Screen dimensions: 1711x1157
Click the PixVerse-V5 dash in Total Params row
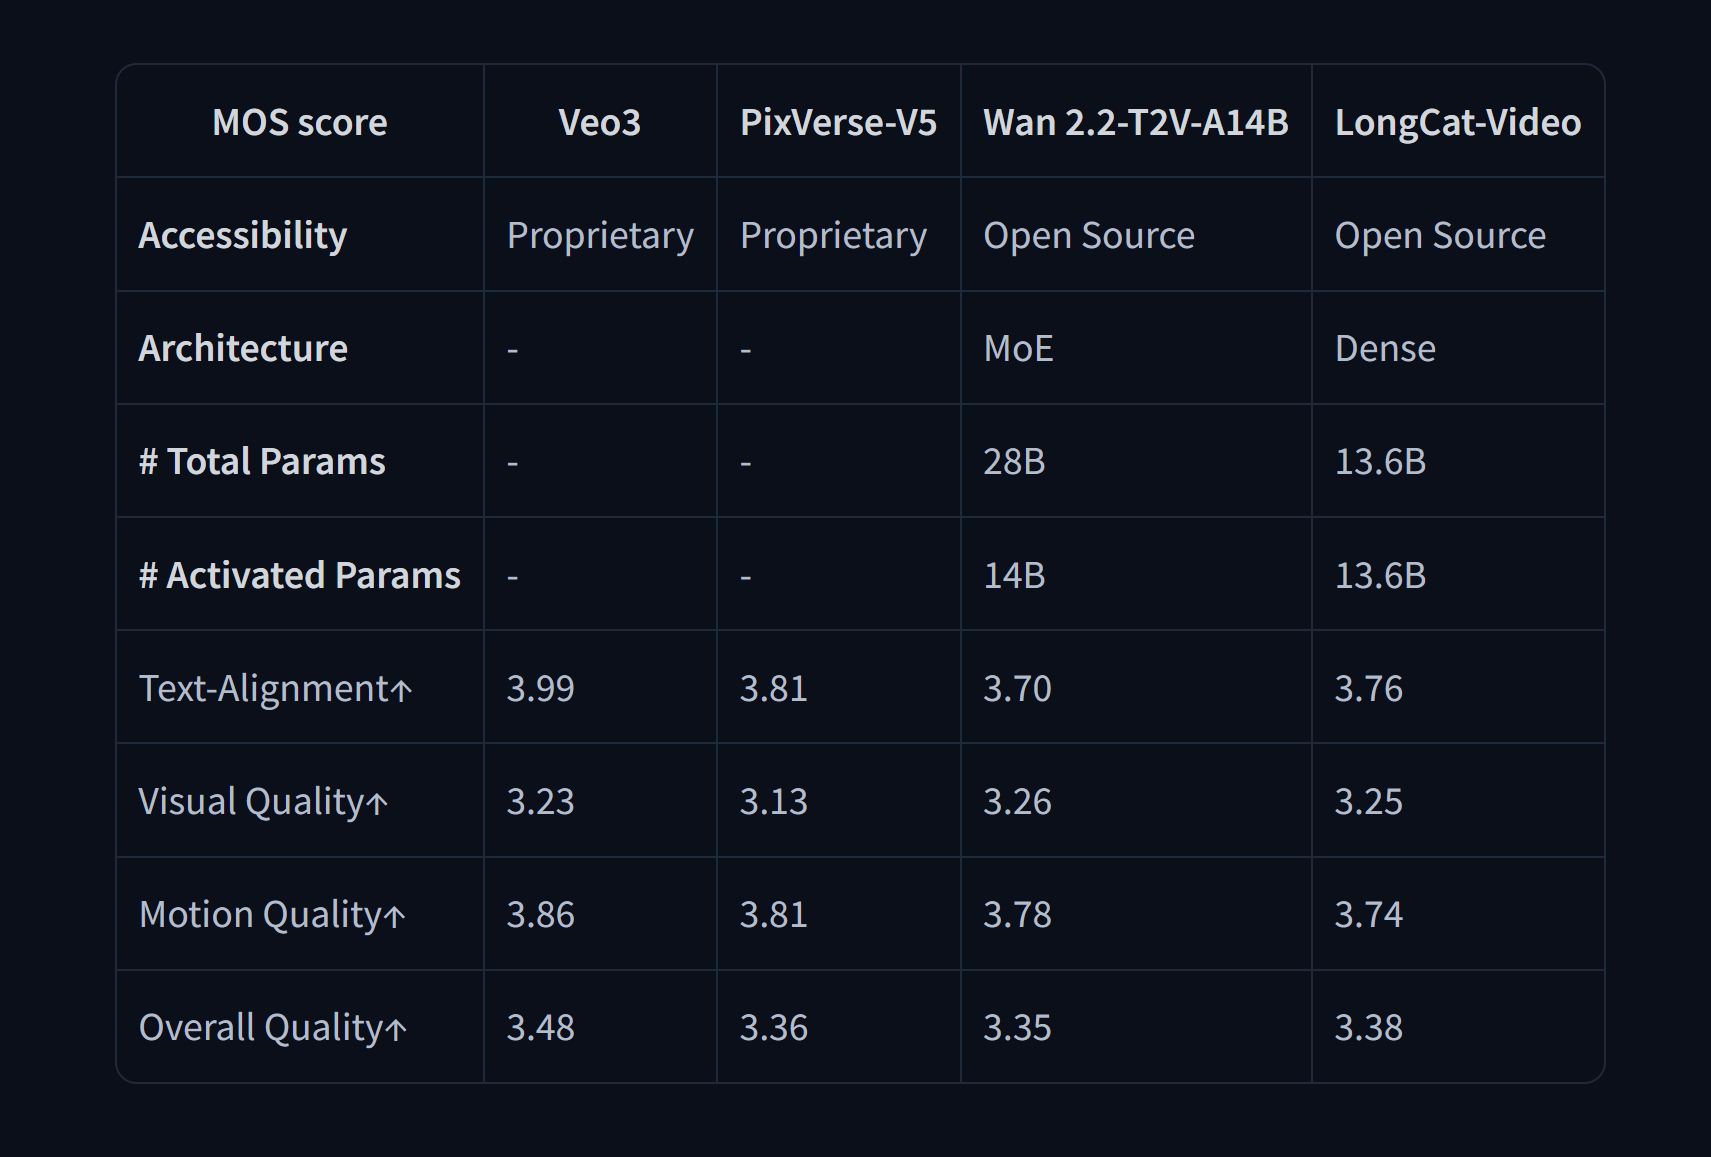[746, 463]
